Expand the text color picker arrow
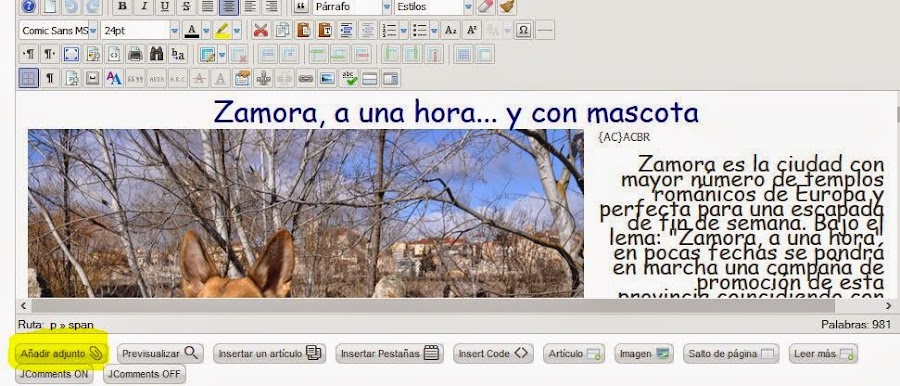900x386 pixels. pos(206,30)
